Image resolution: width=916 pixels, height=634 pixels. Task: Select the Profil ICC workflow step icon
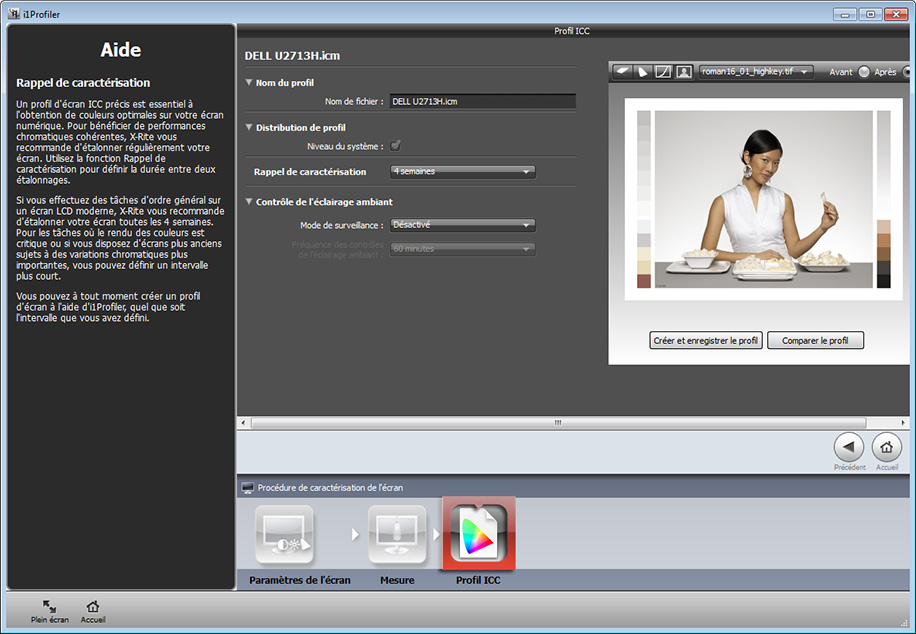click(x=479, y=533)
